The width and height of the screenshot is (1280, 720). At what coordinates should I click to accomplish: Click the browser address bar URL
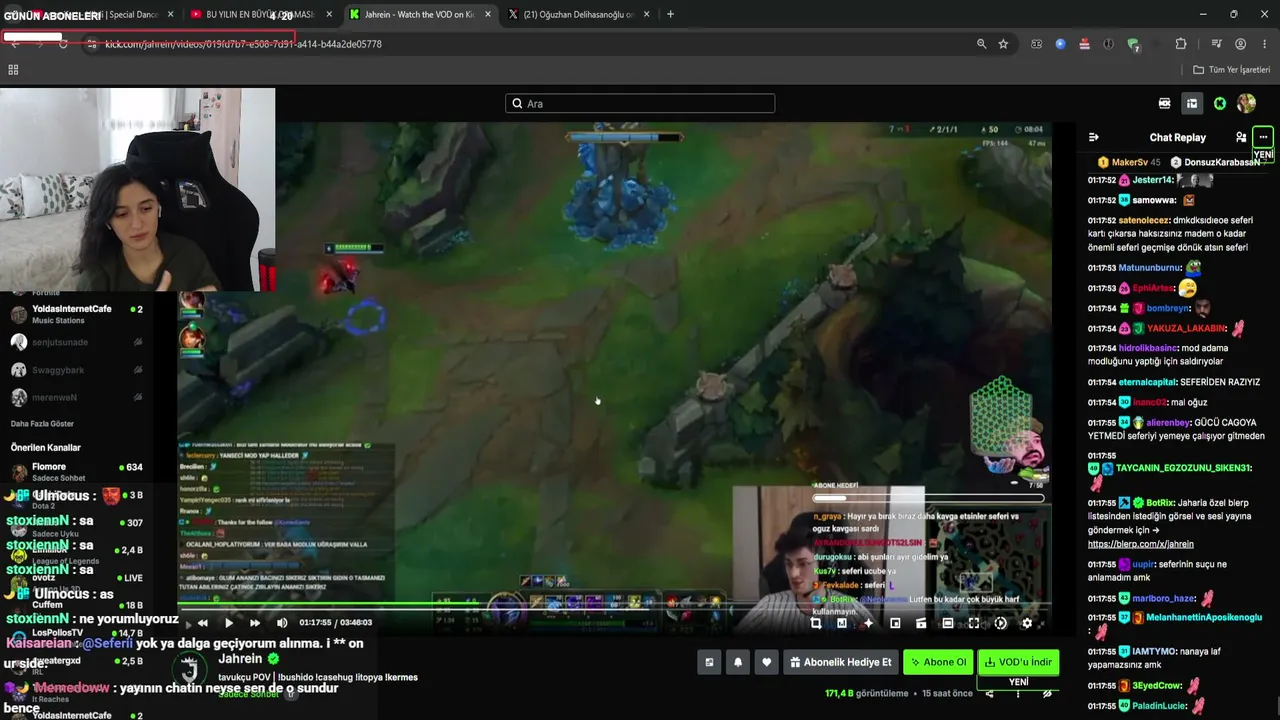(243, 44)
